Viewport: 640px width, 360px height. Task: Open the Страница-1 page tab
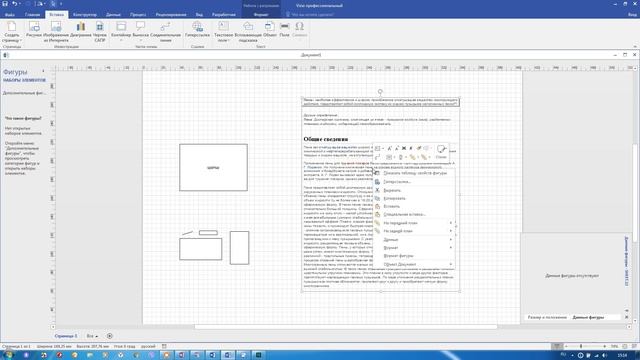click(66, 336)
